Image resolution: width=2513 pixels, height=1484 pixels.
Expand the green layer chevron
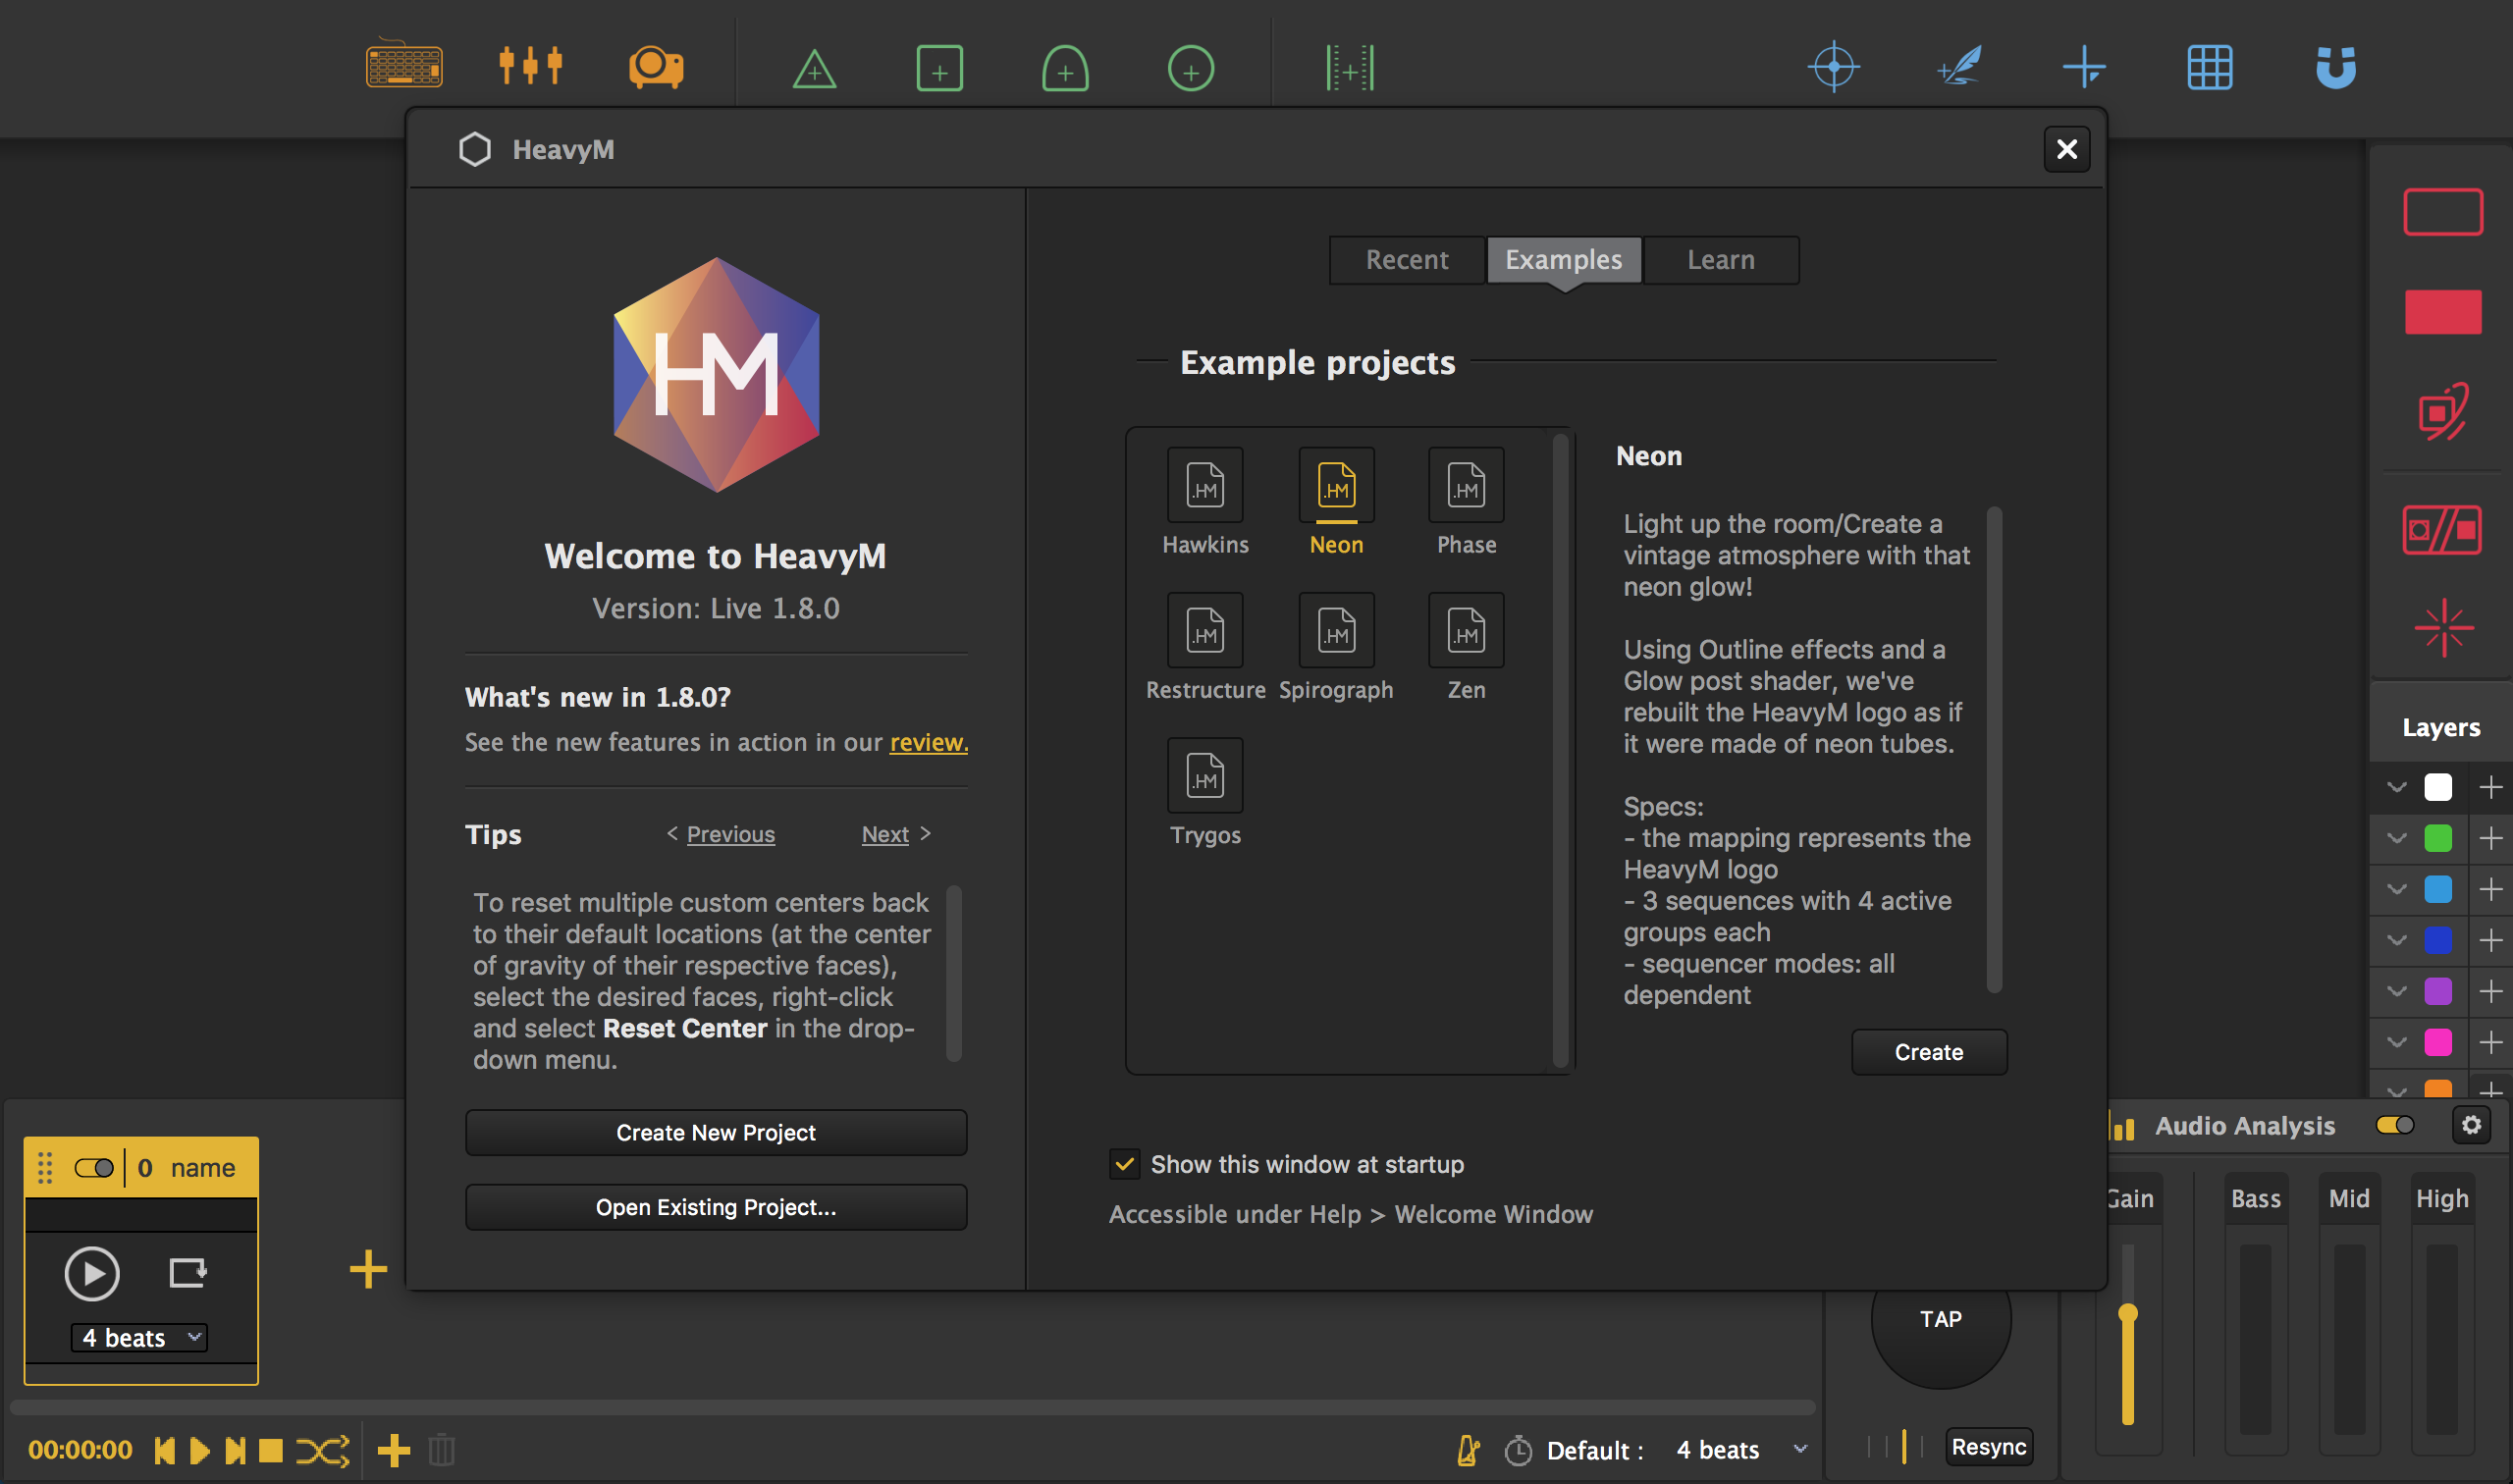tap(2396, 838)
